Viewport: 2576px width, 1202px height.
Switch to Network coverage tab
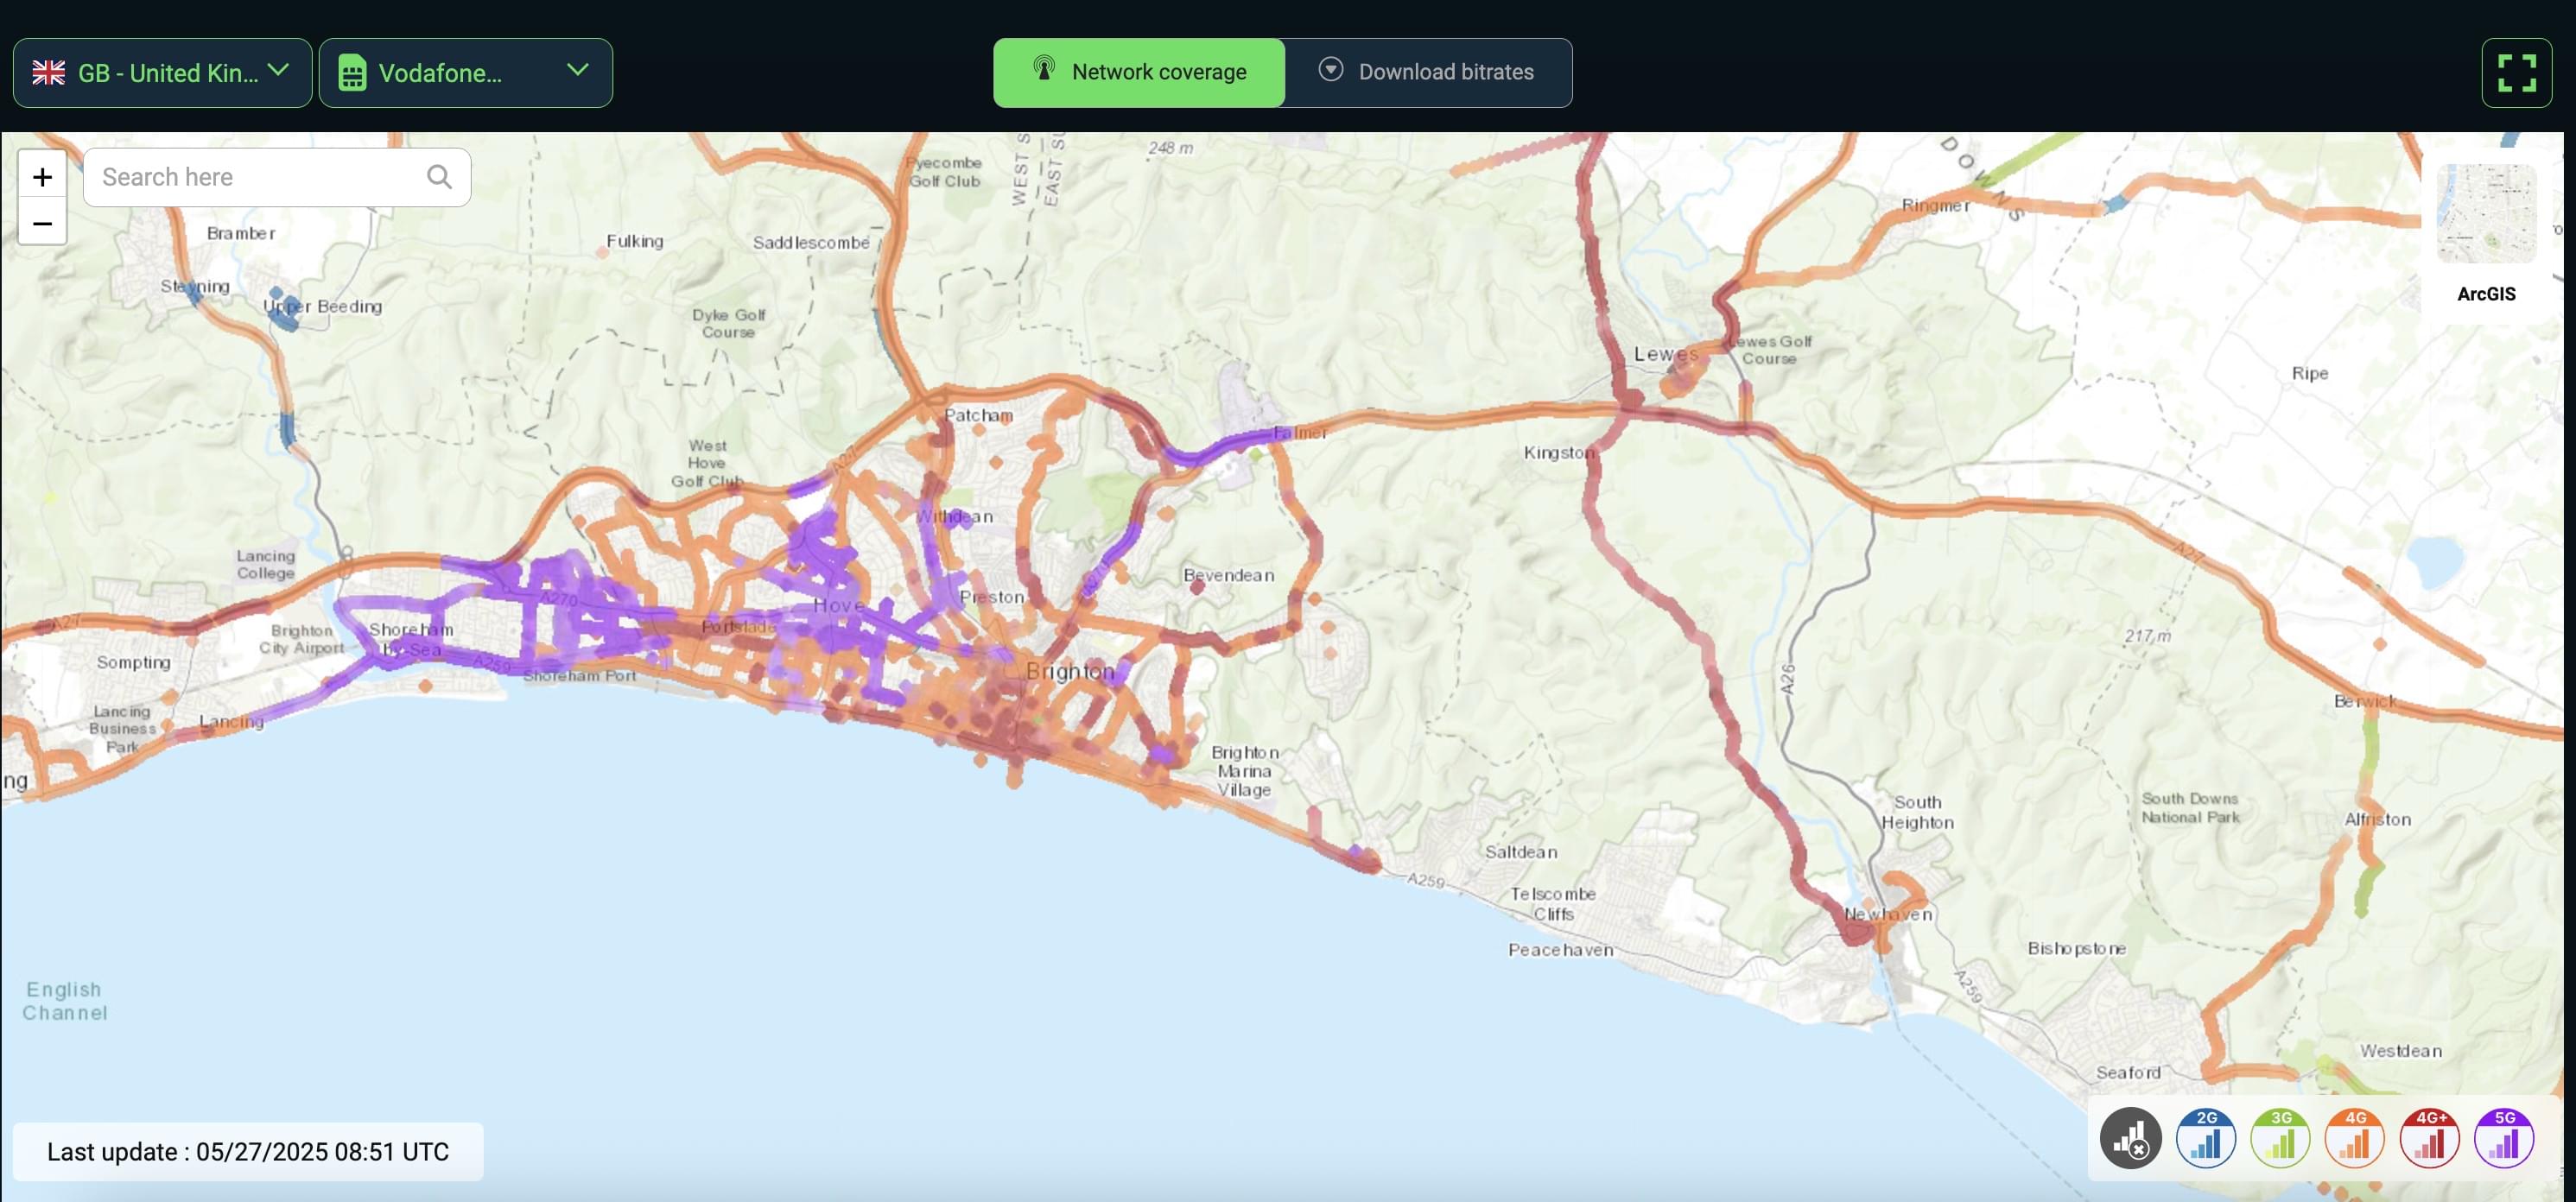1139,72
